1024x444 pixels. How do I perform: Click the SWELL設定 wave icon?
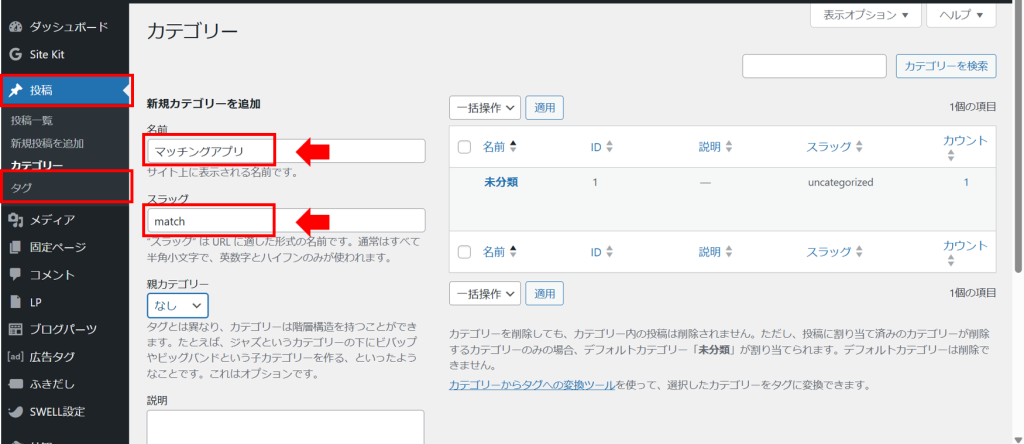tap(15, 411)
